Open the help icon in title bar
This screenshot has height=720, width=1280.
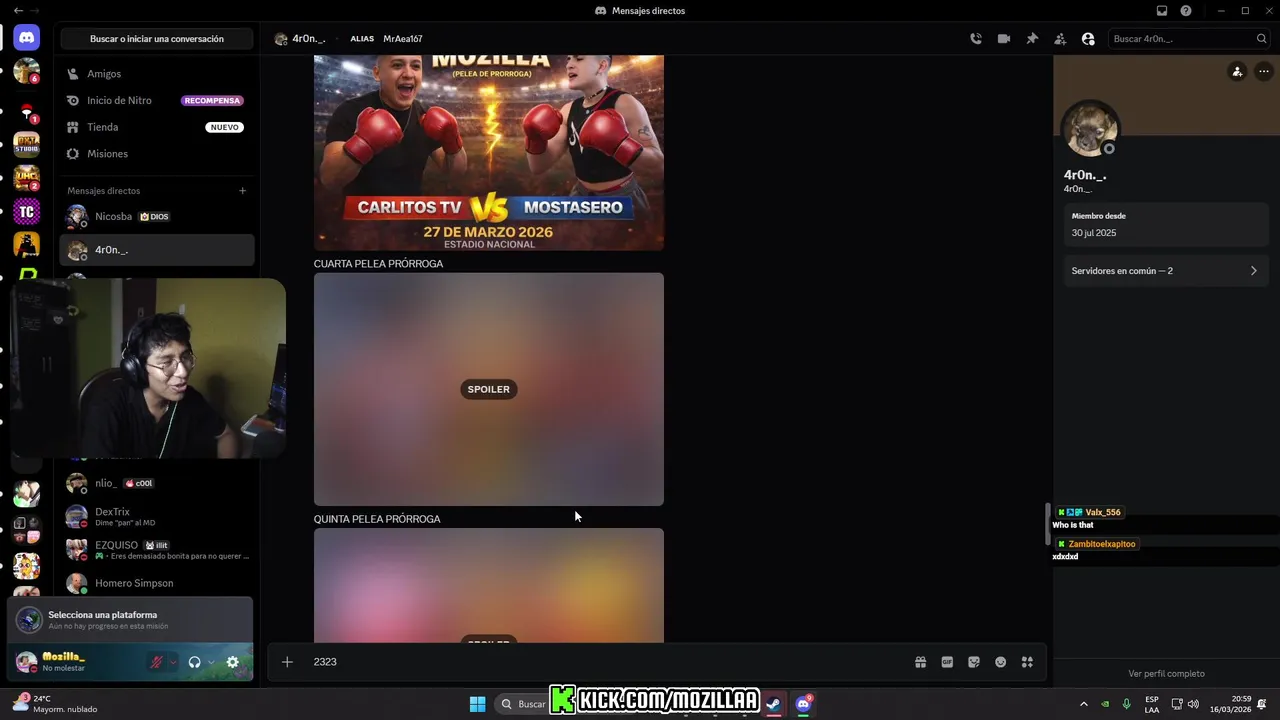point(1186,11)
